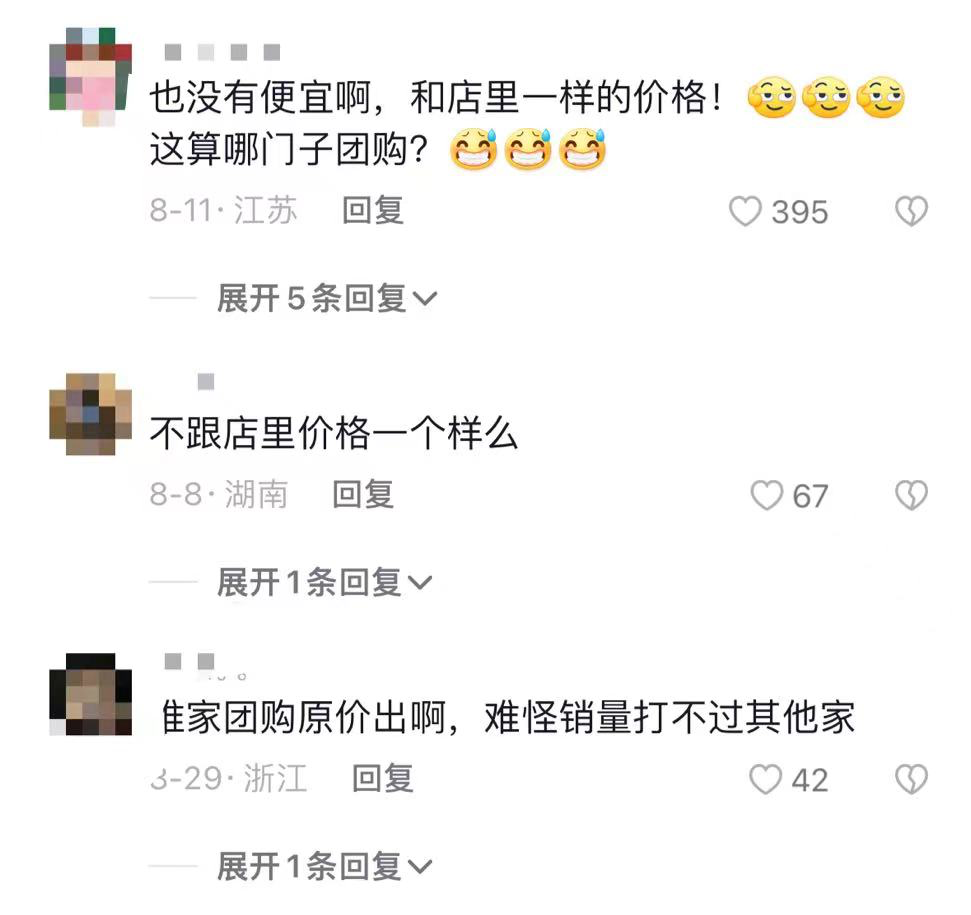The height and width of the screenshot is (915, 971).
Task: Open the Zhejiang commenter's username
Action: (189, 661)
